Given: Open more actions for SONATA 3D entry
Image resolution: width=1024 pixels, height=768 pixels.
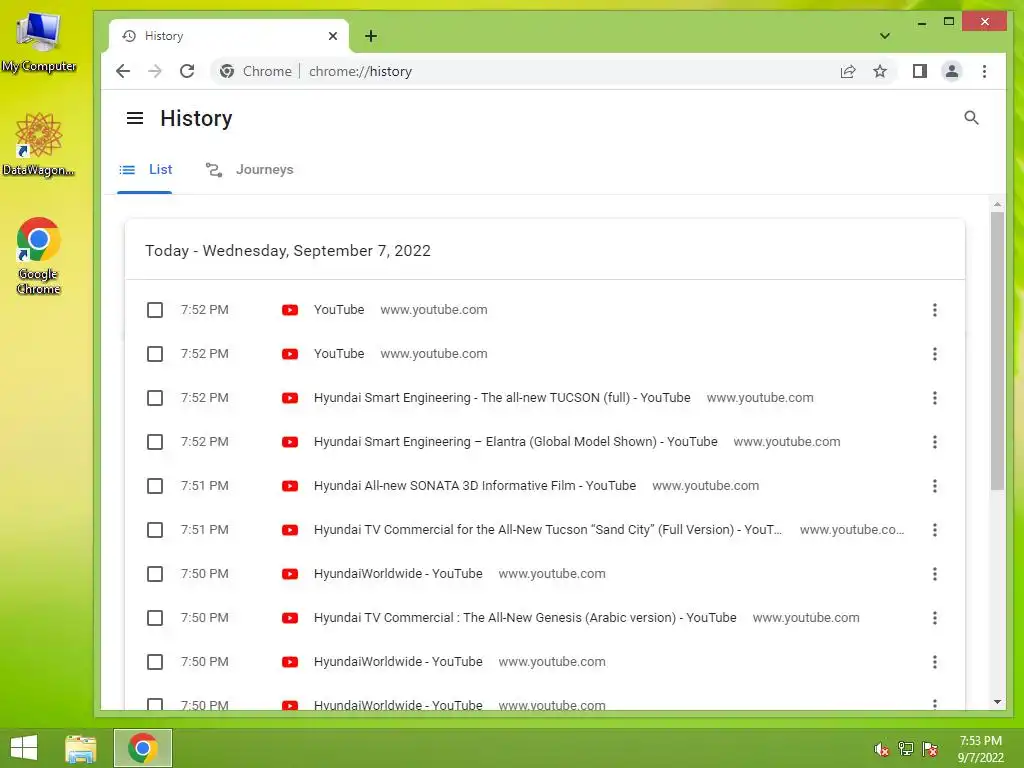Looking at the screenshot, I should point(935,486).
